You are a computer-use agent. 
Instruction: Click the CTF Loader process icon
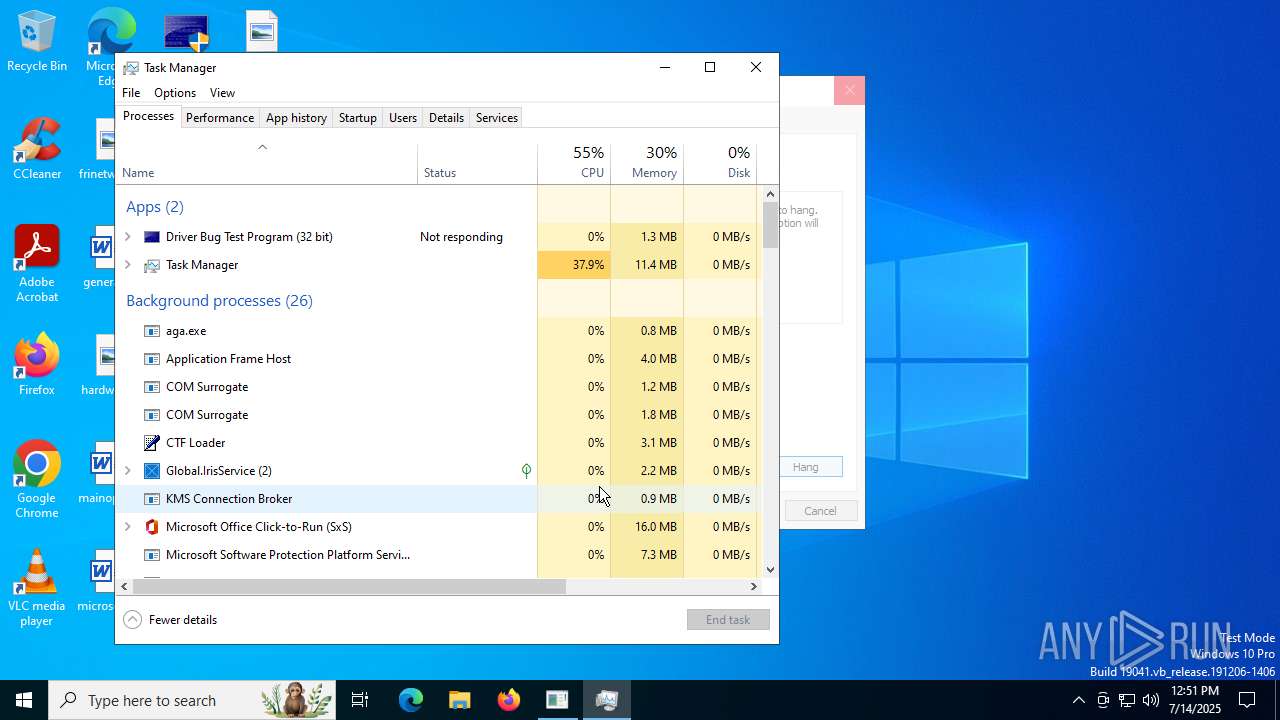click(x=152, y=443)
